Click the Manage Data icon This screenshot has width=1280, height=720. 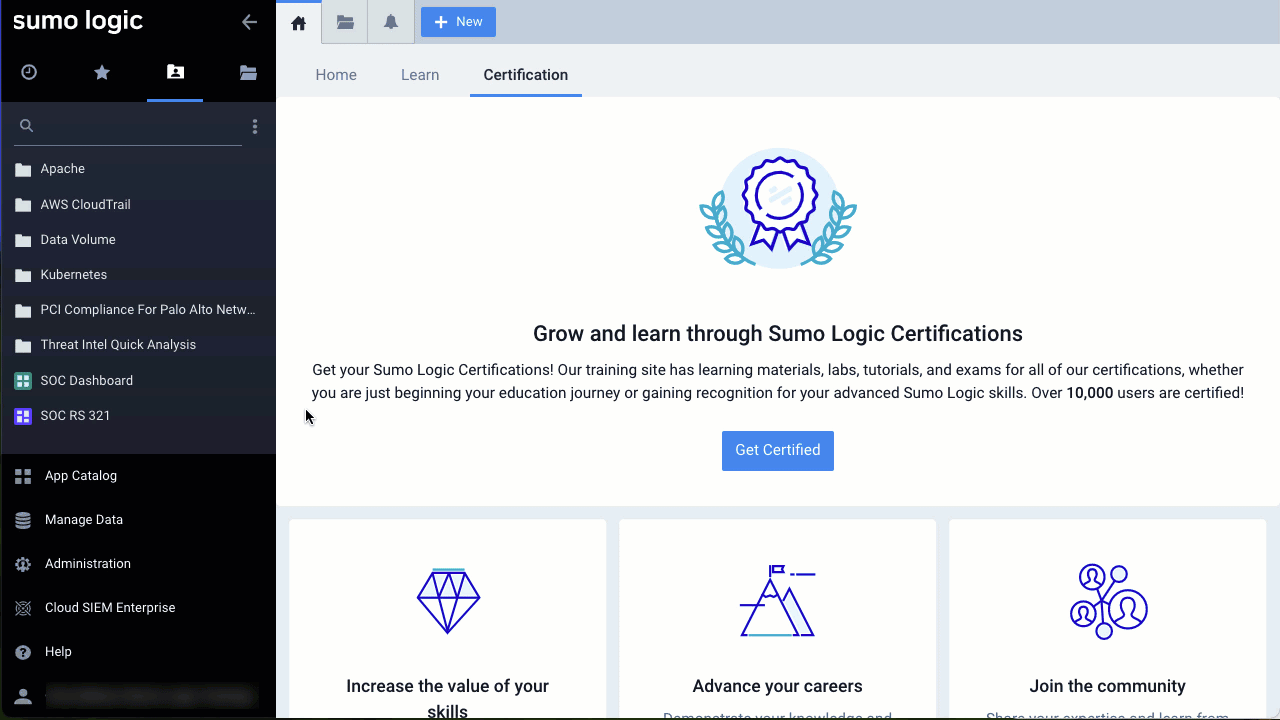click(x=22, y=519)
